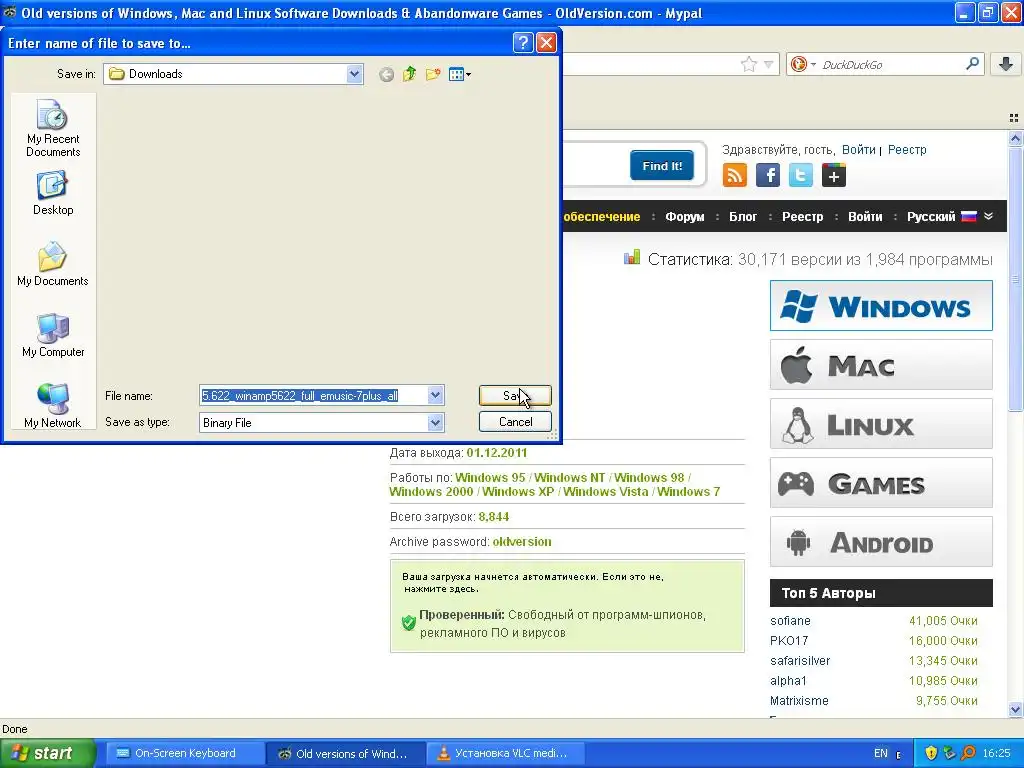The image size is (1024, 768).
Task: Open PKO17 author profile
Action: [x=789, y=641]
